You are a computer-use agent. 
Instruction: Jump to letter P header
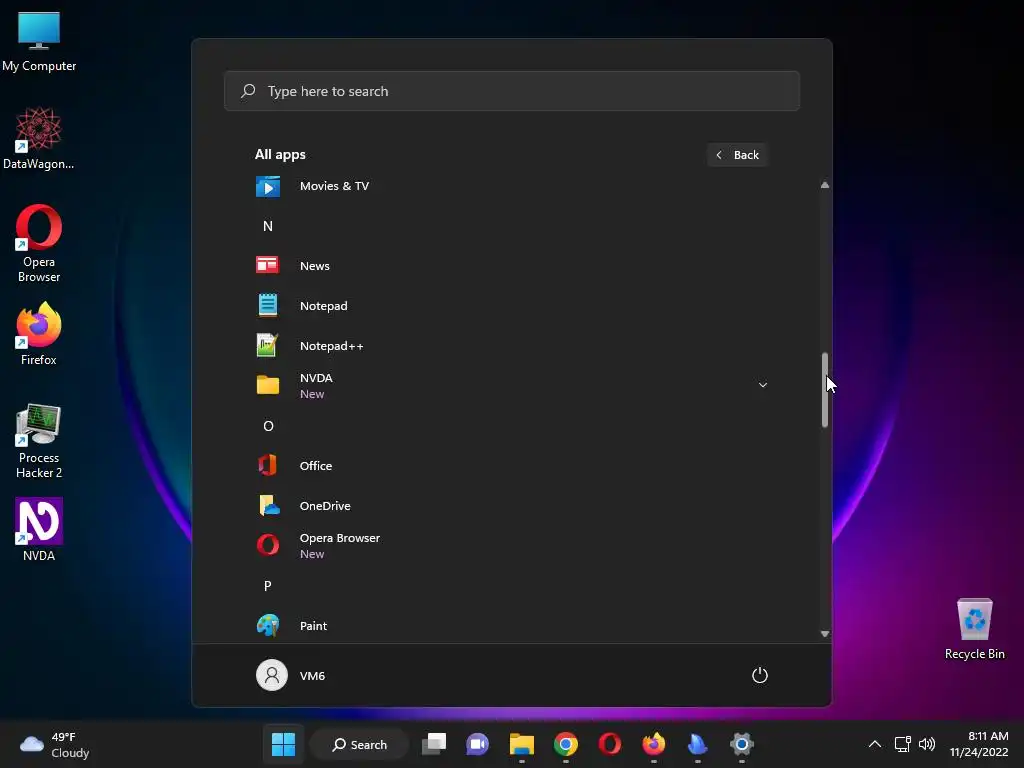point(268,586)
